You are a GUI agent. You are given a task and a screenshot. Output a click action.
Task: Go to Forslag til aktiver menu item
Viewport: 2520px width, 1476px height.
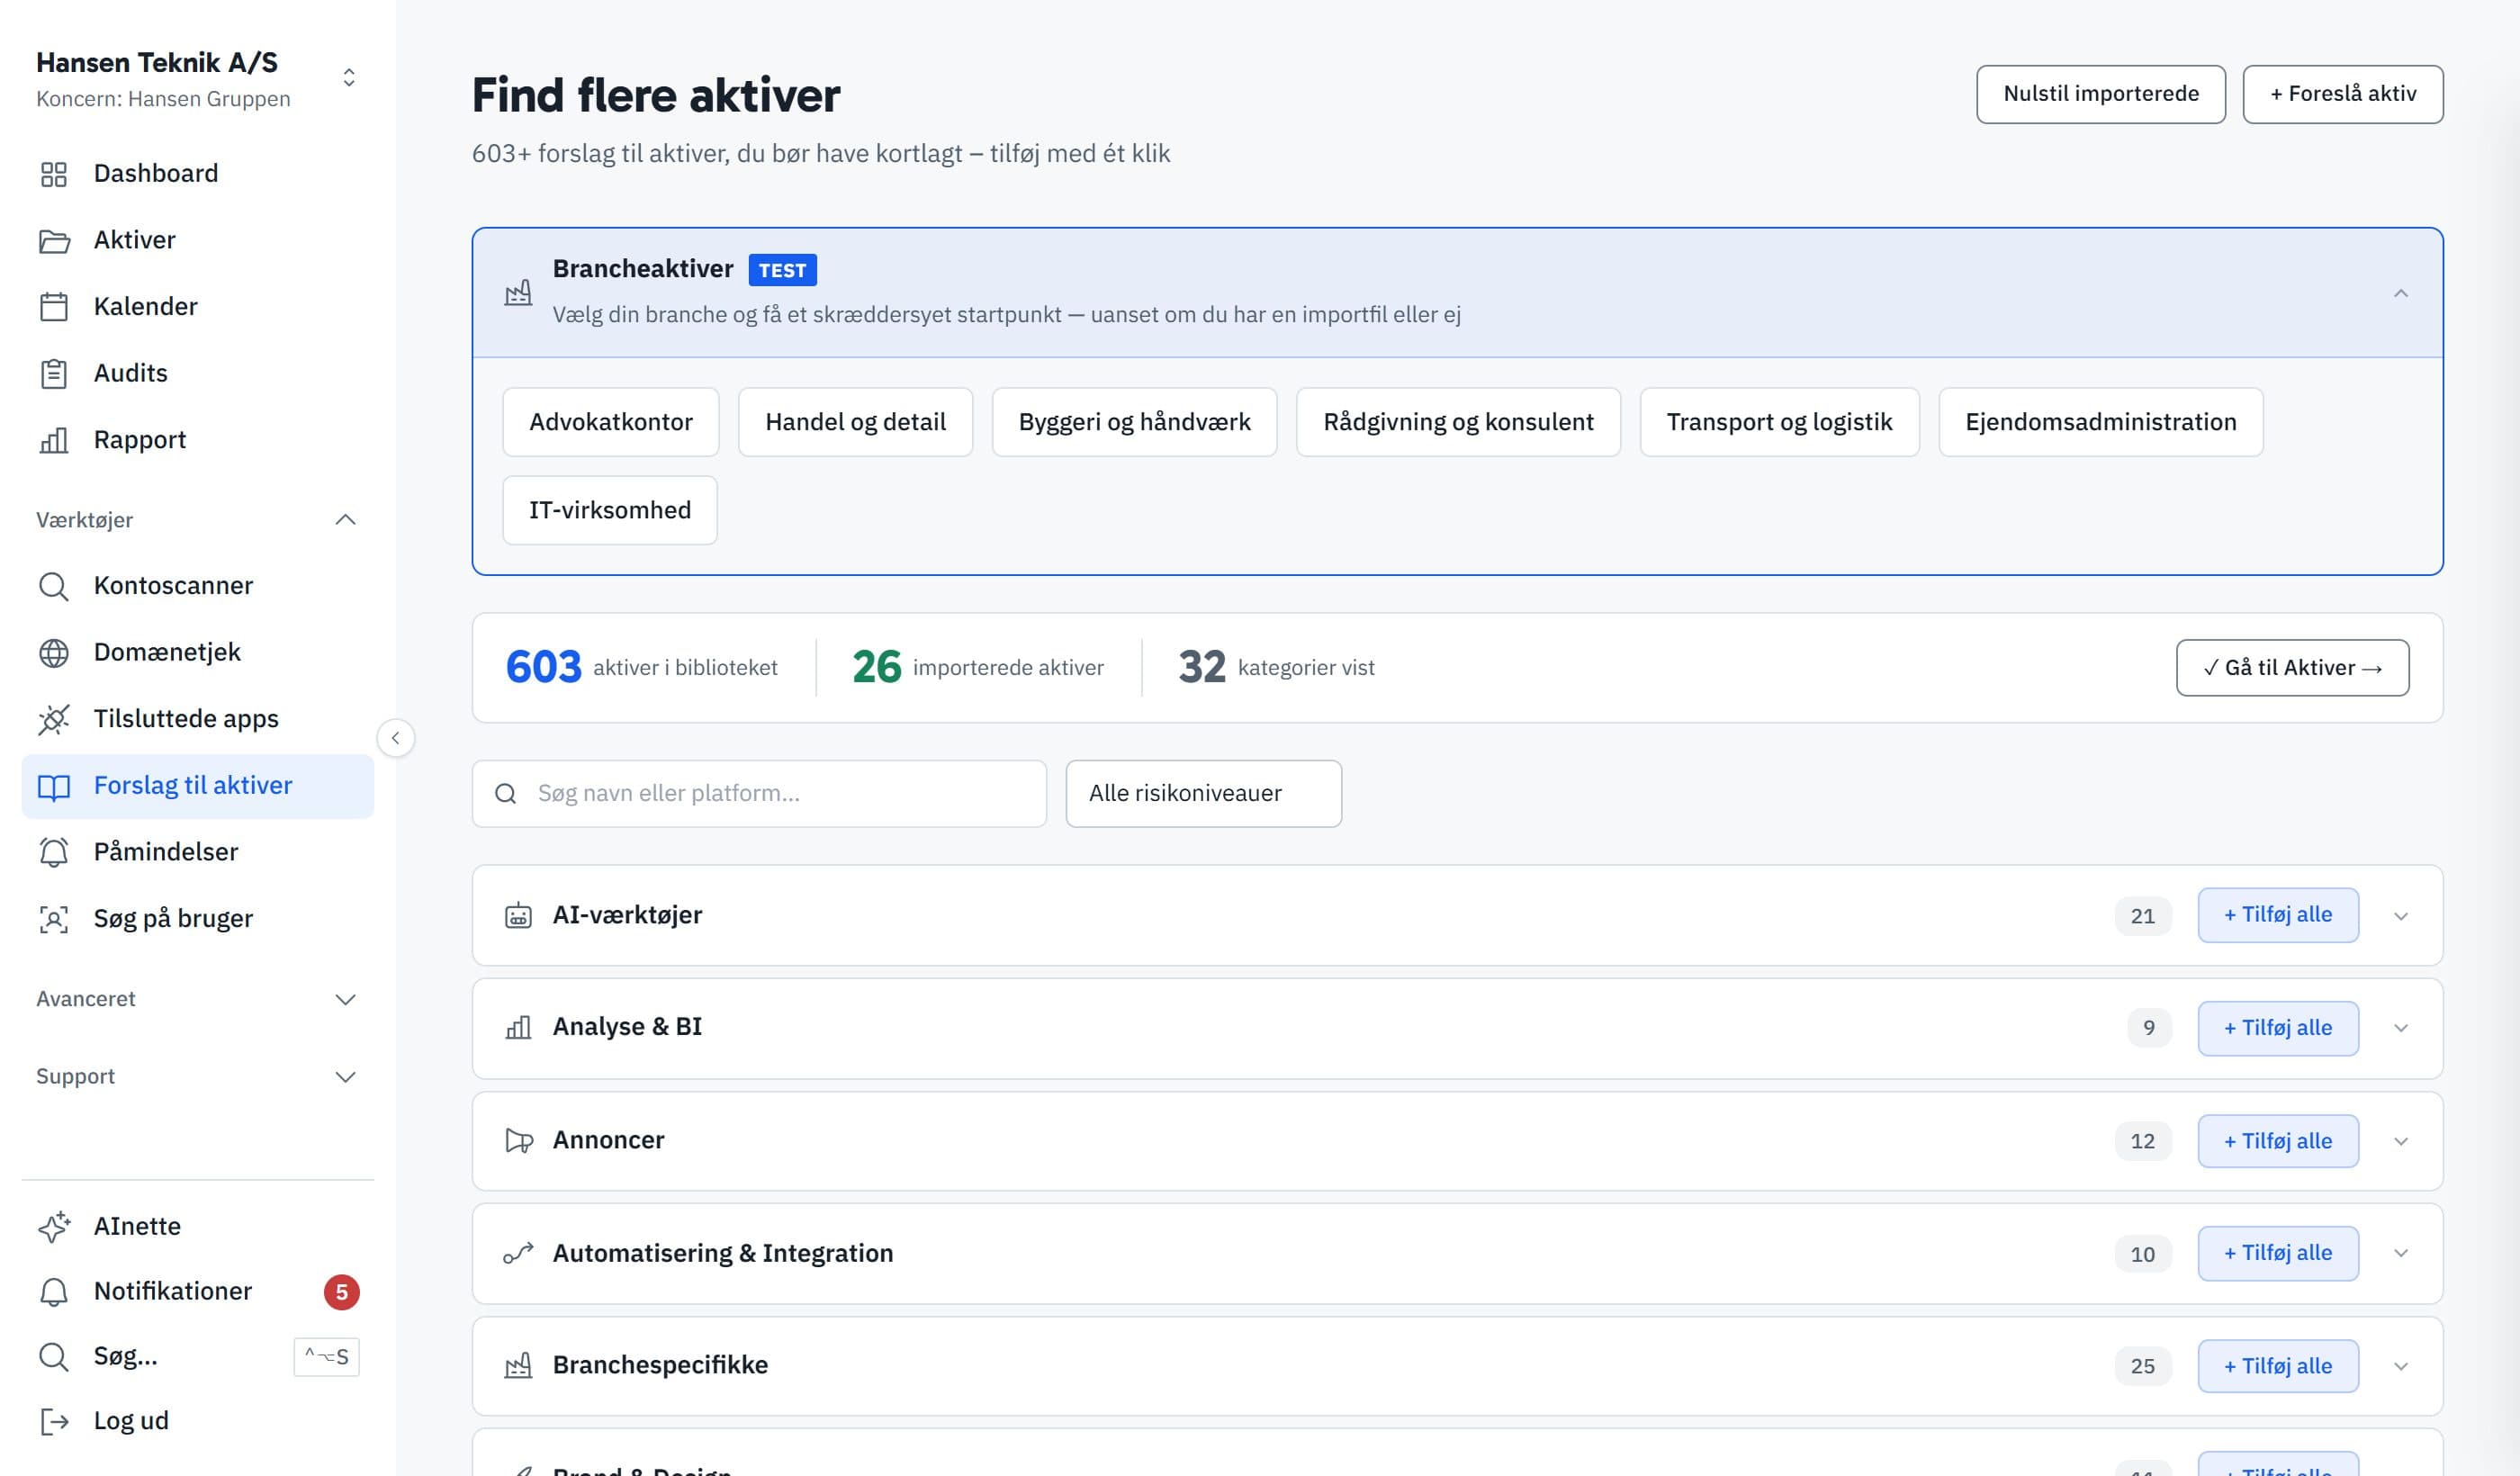[x=198, y=786]
